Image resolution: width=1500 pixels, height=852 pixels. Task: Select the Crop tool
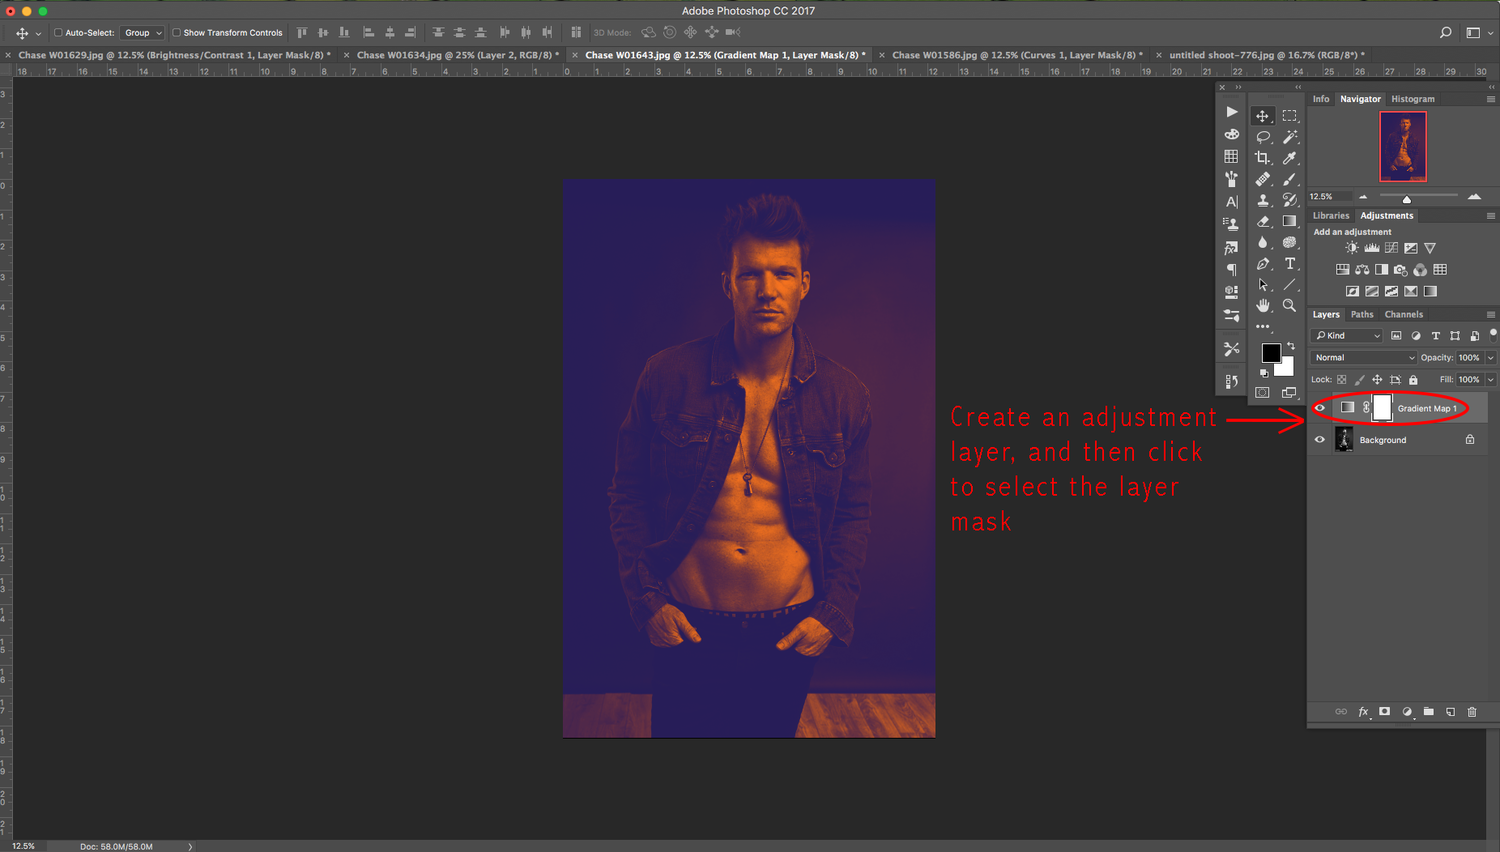point(1263,158)
